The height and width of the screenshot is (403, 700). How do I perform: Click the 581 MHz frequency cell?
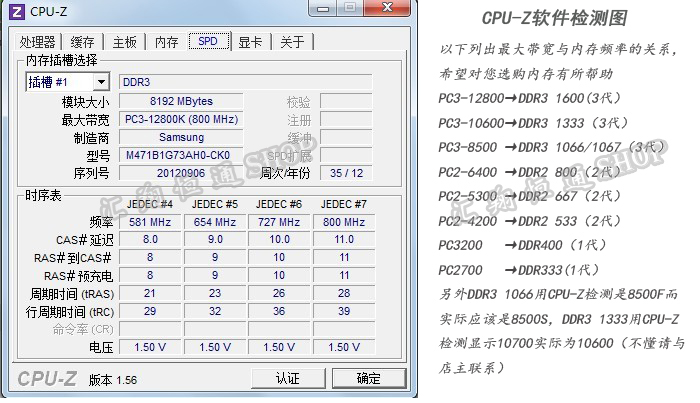pyautogui.click(x=150, y=222)
